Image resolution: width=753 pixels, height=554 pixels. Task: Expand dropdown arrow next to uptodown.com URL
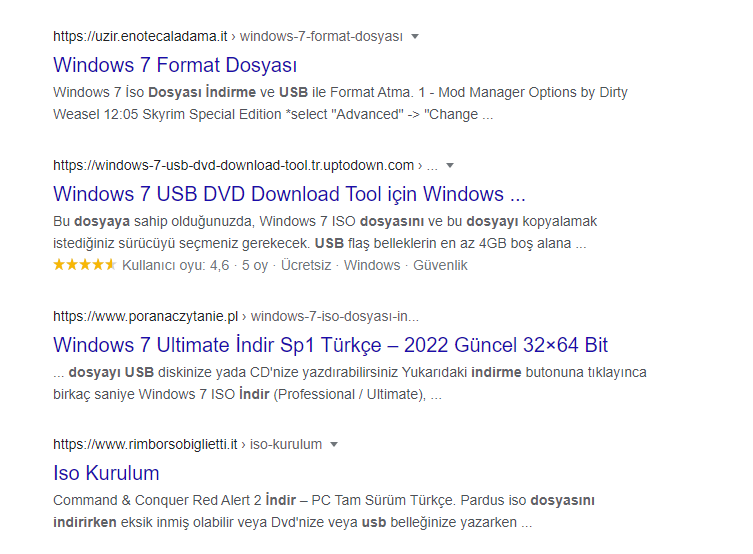point(450,166)
